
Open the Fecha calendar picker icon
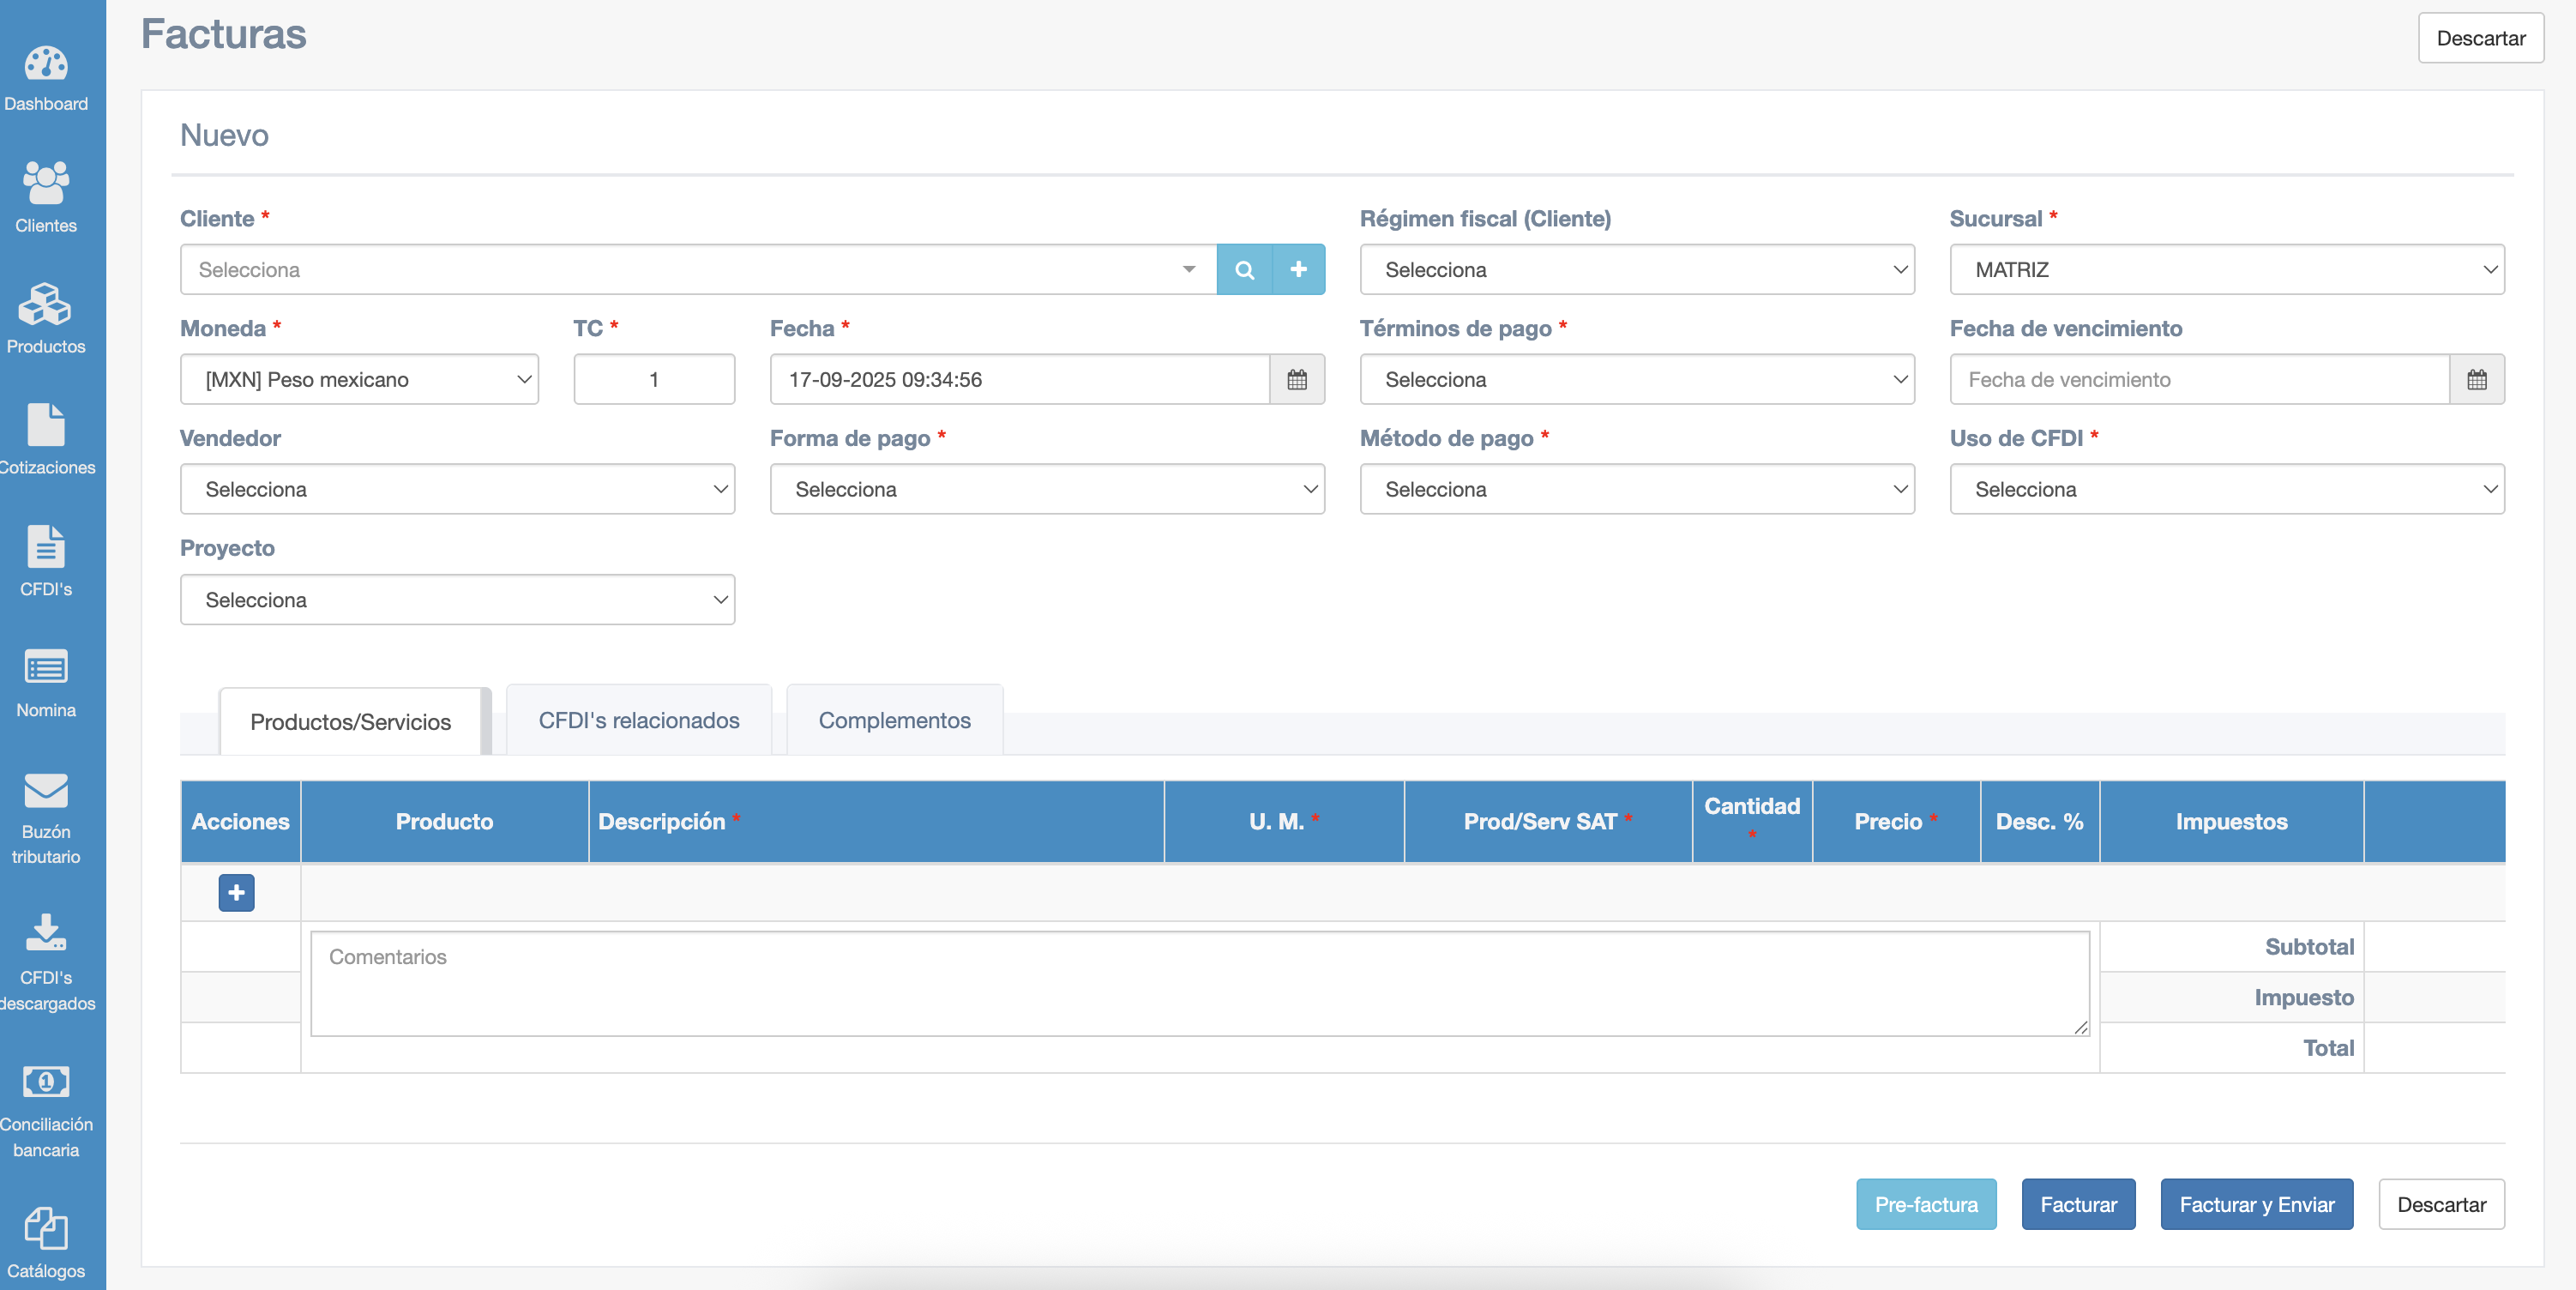click(1297, 380)
